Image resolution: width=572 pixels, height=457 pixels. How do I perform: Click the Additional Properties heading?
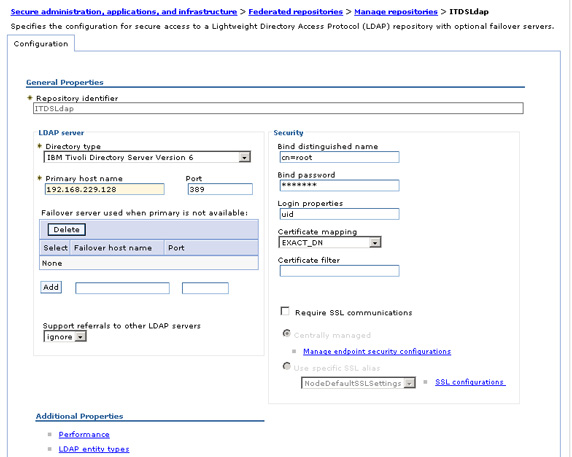coord(79,416)
